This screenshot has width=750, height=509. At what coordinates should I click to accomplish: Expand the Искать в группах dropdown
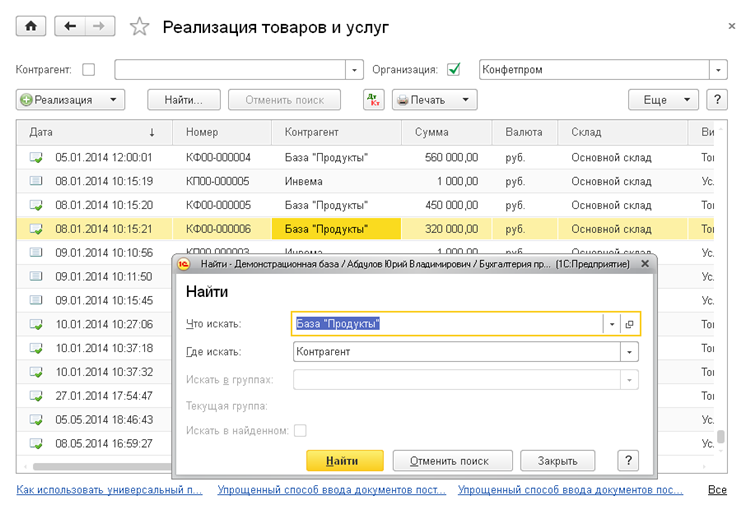(629, 380)
